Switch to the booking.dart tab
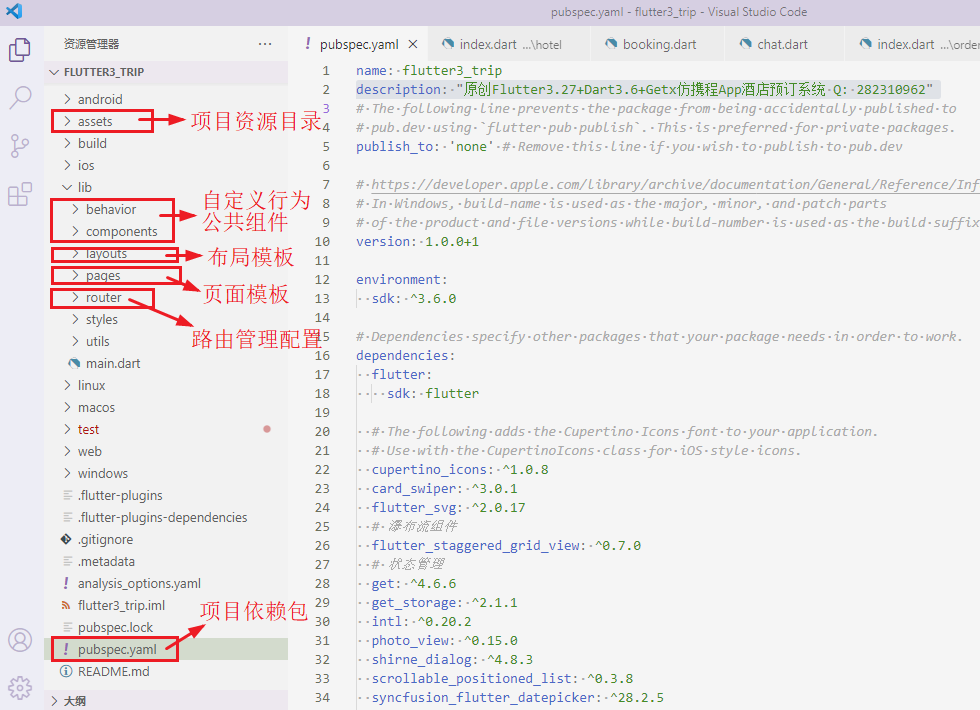This screenshot has height=710, width=980. point(659,44)
